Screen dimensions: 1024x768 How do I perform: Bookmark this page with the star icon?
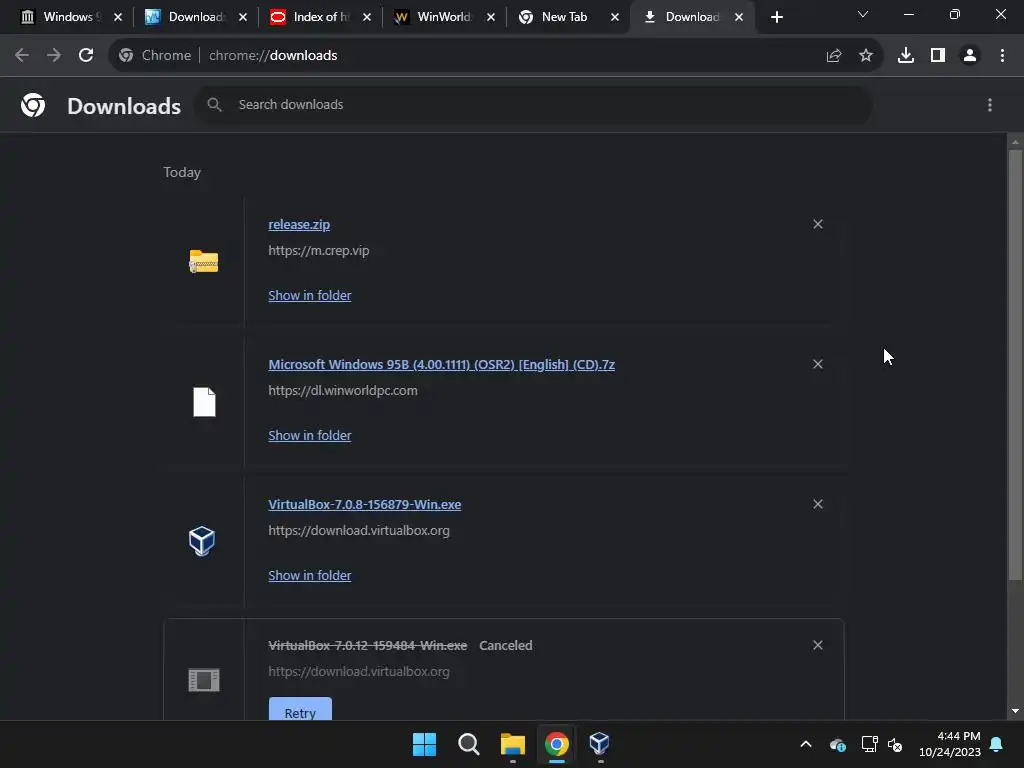(866, 56)
